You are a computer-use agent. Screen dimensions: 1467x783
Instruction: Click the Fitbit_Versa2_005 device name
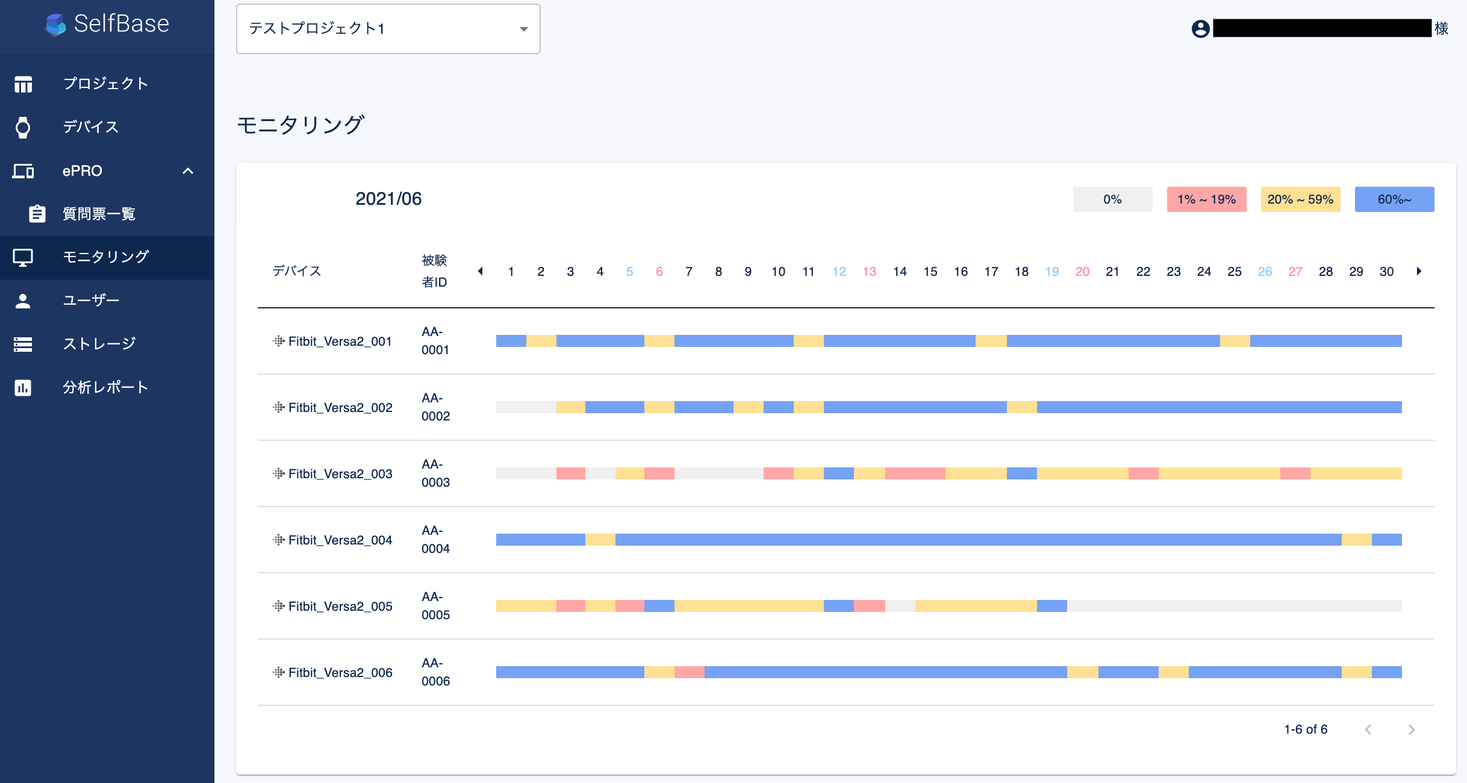(x=340, y=606)
